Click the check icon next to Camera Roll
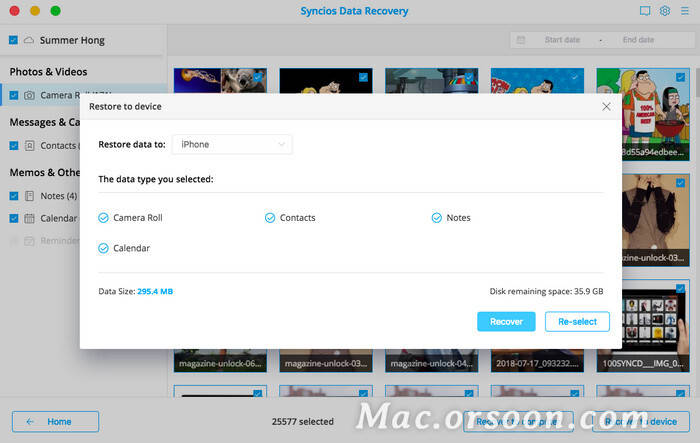 pos(103,217)
